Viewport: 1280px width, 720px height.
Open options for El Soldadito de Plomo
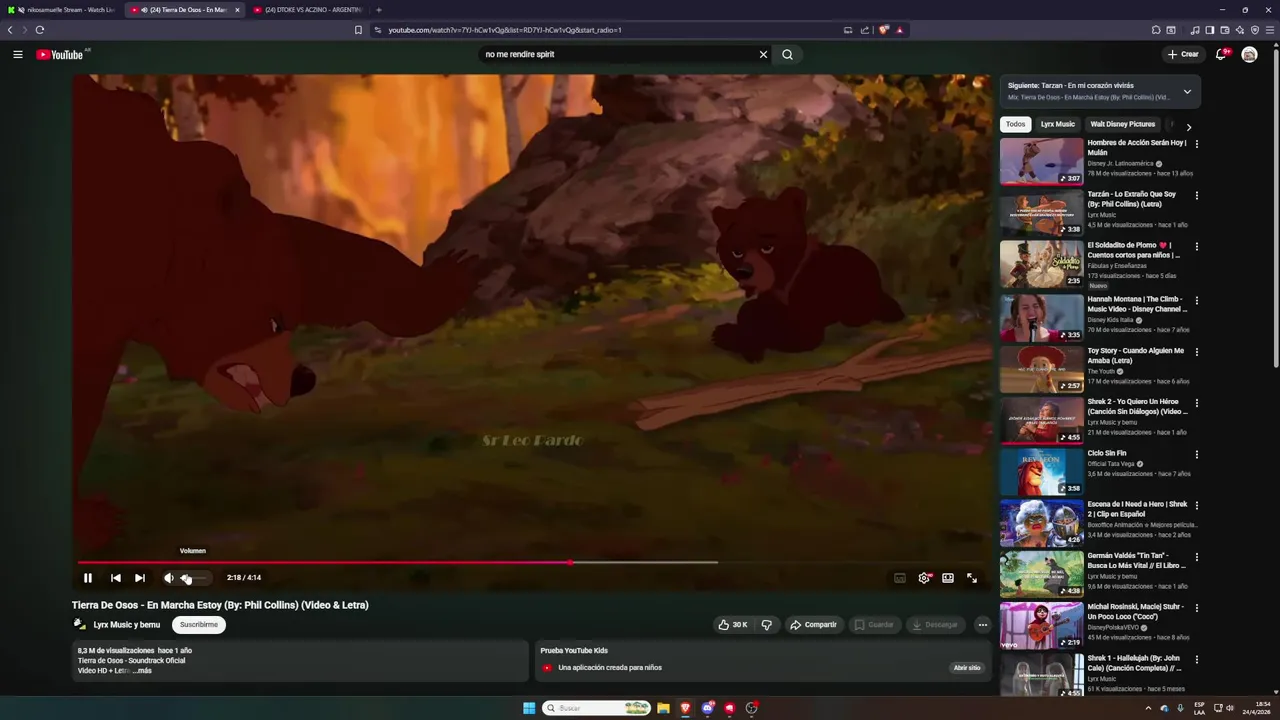pos(1197,246)
